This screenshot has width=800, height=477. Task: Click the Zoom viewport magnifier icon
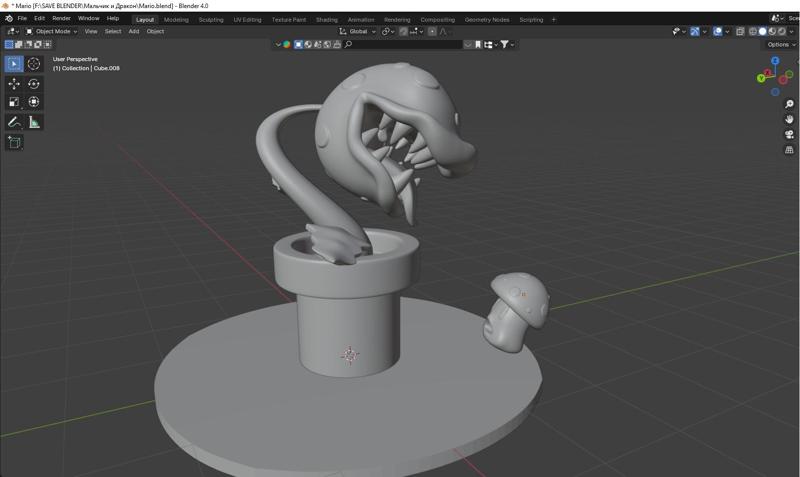tap(789, 104)
